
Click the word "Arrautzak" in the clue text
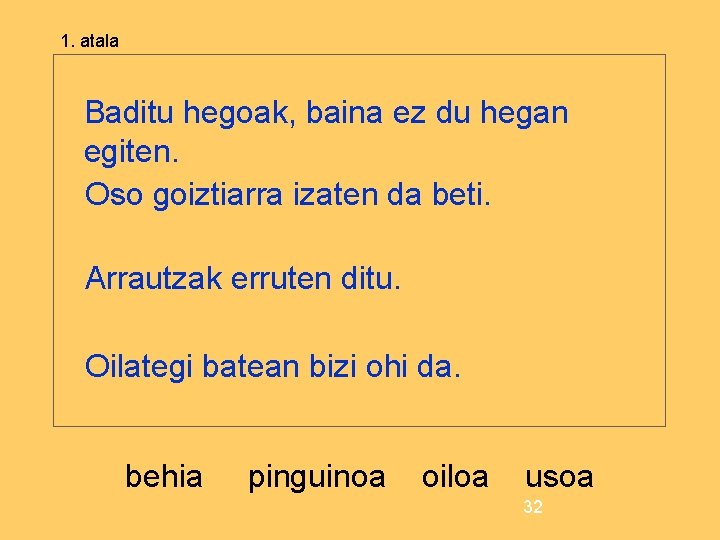click(x=153, y=278)
